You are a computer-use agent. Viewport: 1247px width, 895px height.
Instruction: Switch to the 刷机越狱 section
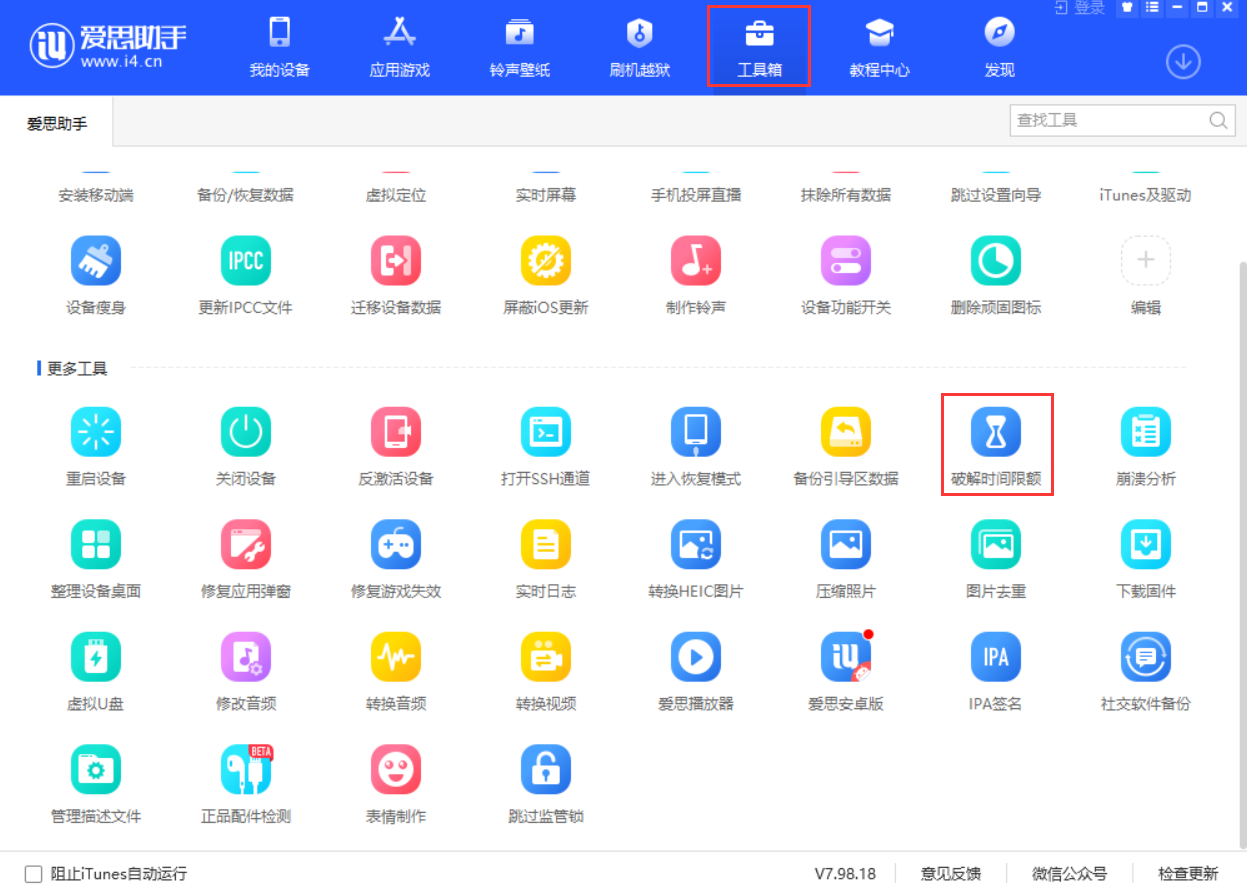pos(638,45)
